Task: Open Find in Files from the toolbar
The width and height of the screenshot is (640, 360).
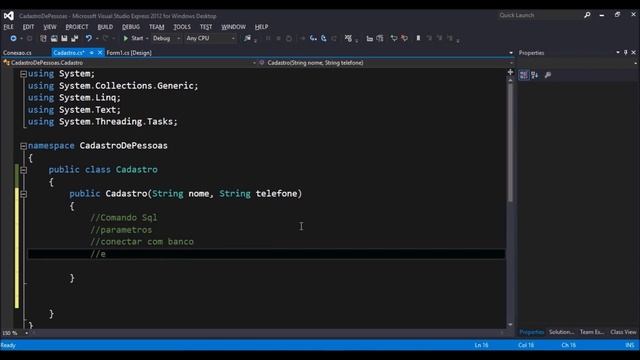Action: point(247,38)
